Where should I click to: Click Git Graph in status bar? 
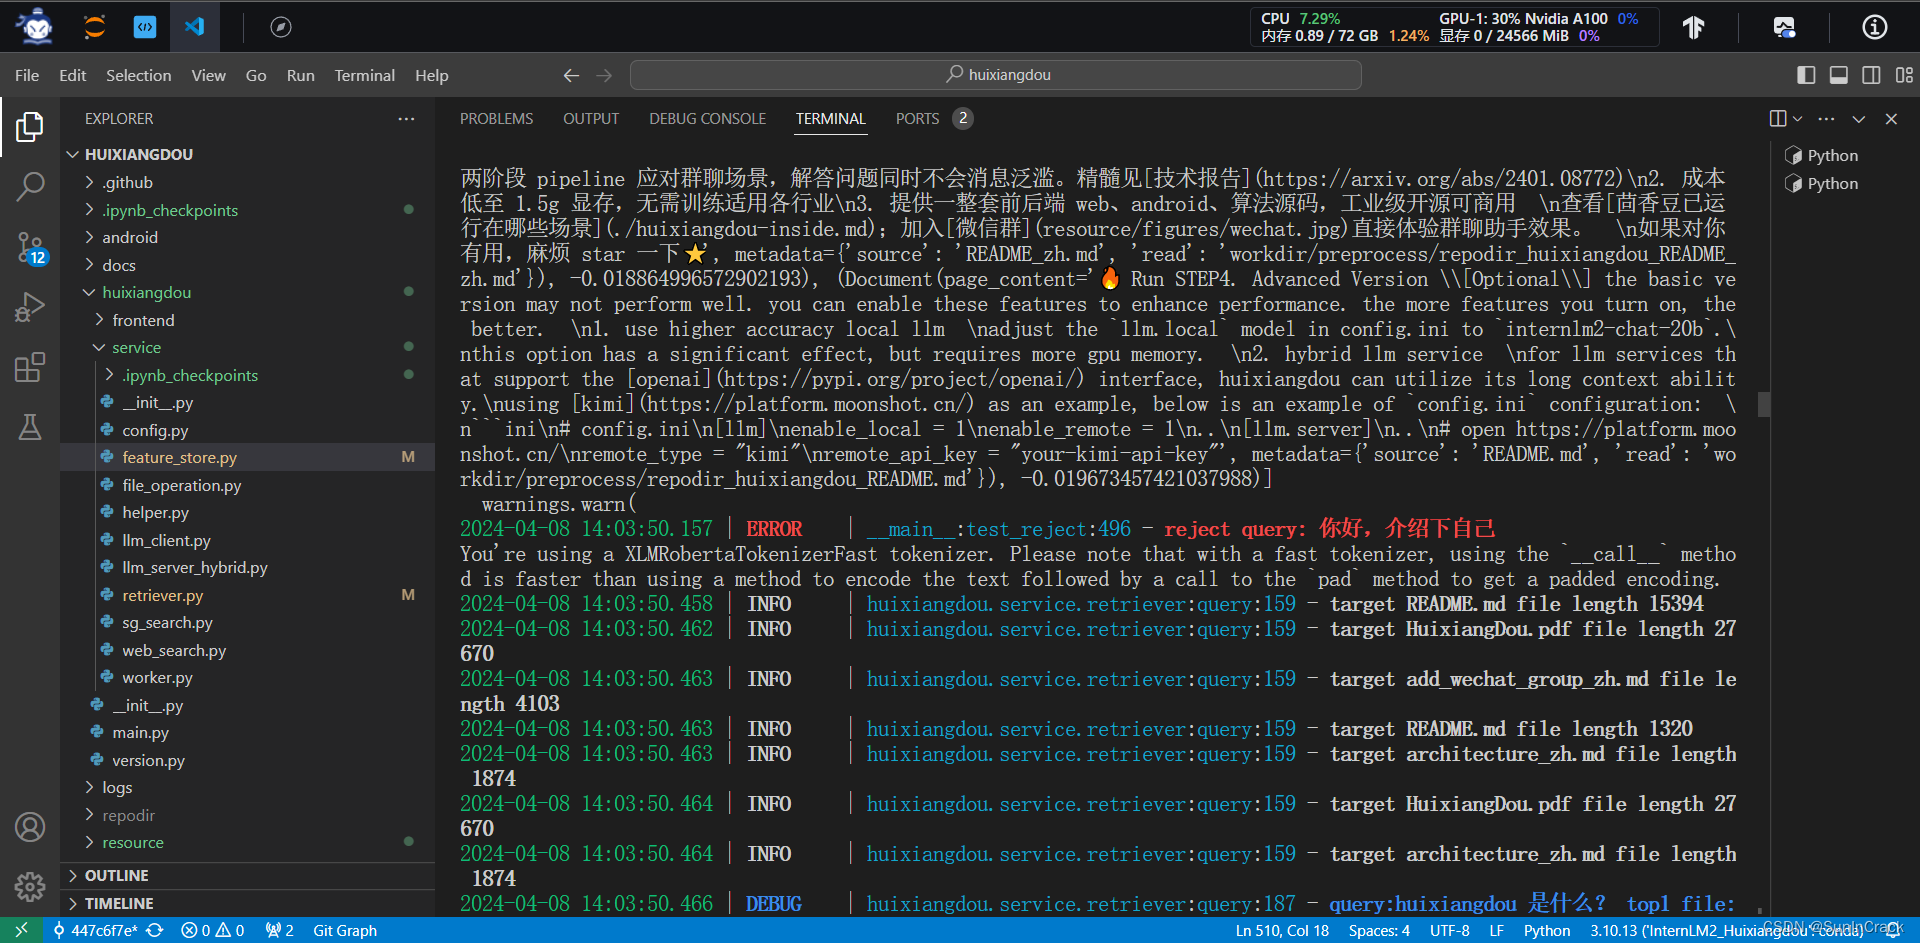(x=345, y=930)
